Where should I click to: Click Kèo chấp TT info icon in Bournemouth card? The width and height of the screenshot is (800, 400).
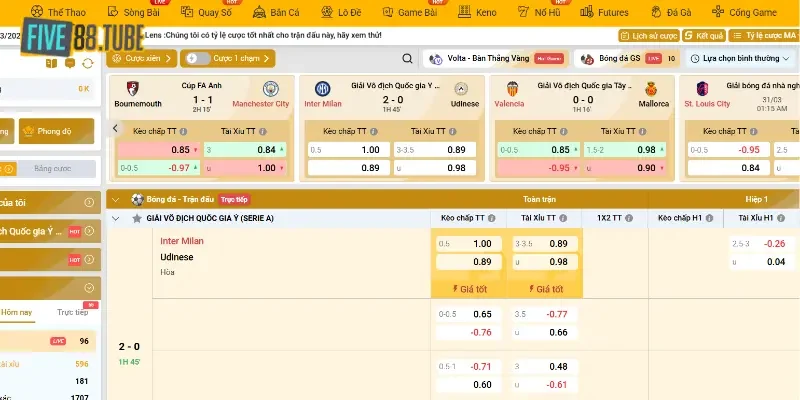pyautogui.click(x=183, y=131)
